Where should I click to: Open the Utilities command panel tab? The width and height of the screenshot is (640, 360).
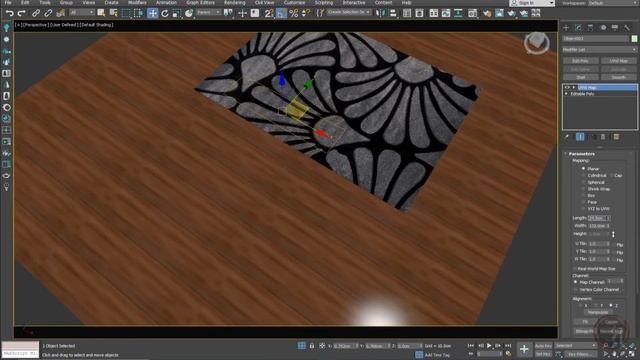627,27
